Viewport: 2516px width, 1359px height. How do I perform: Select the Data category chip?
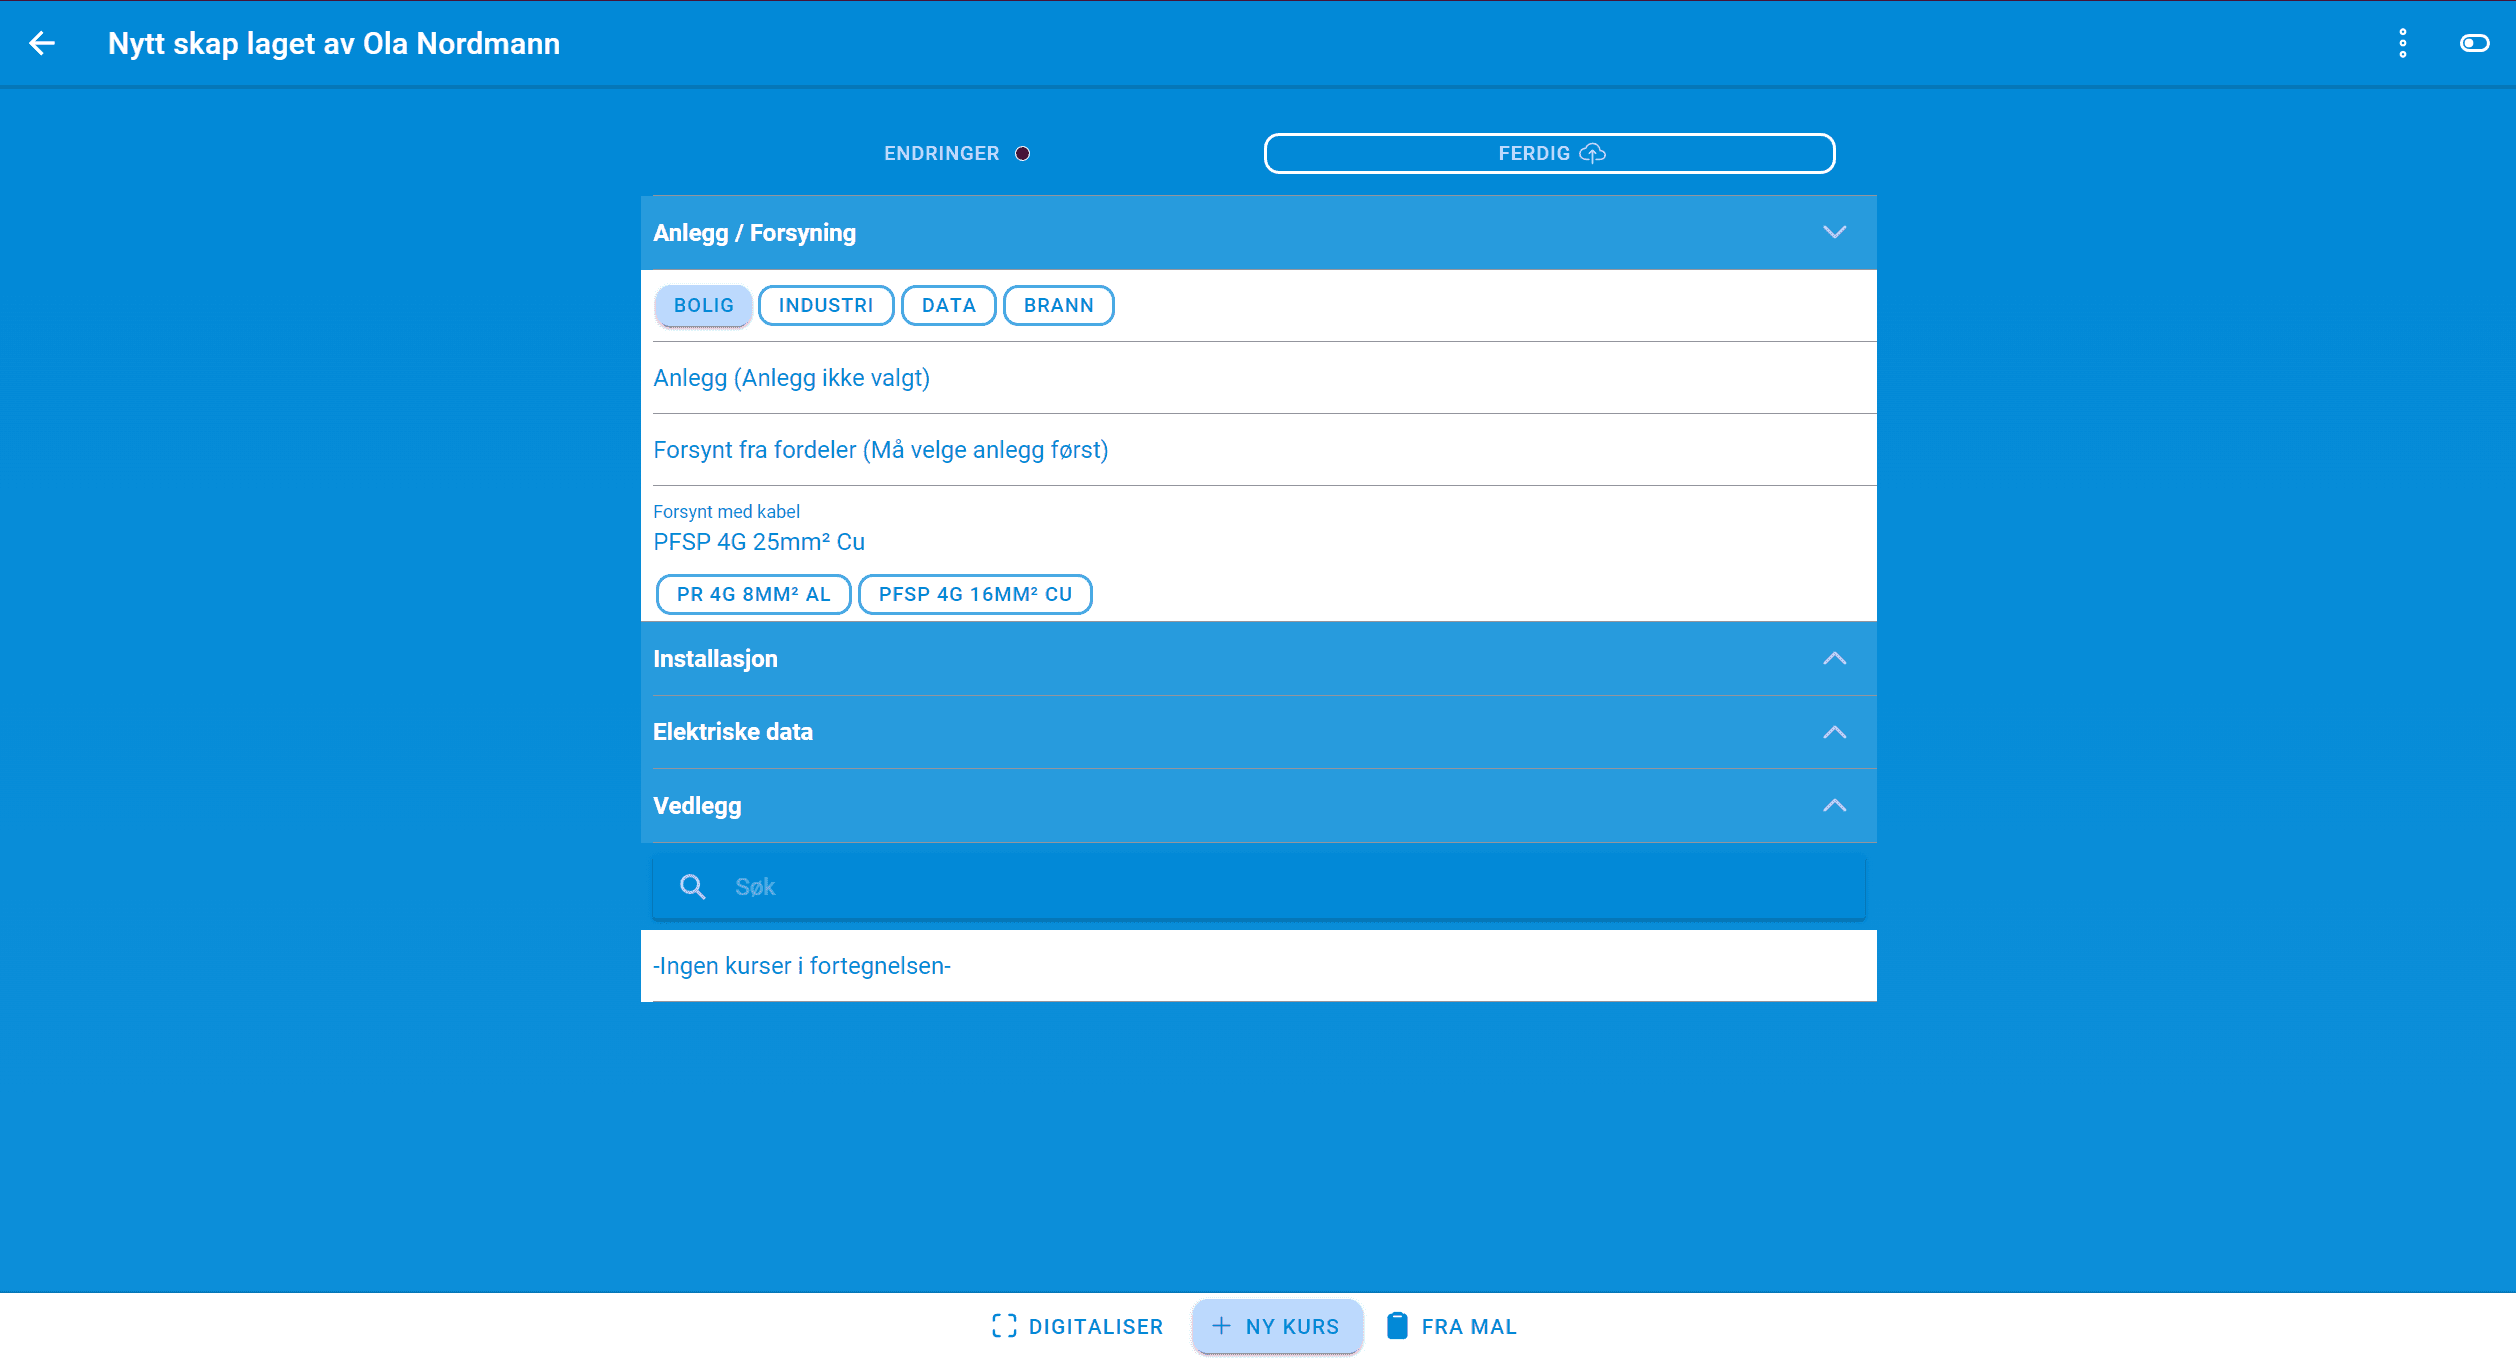tap(948, 305)
